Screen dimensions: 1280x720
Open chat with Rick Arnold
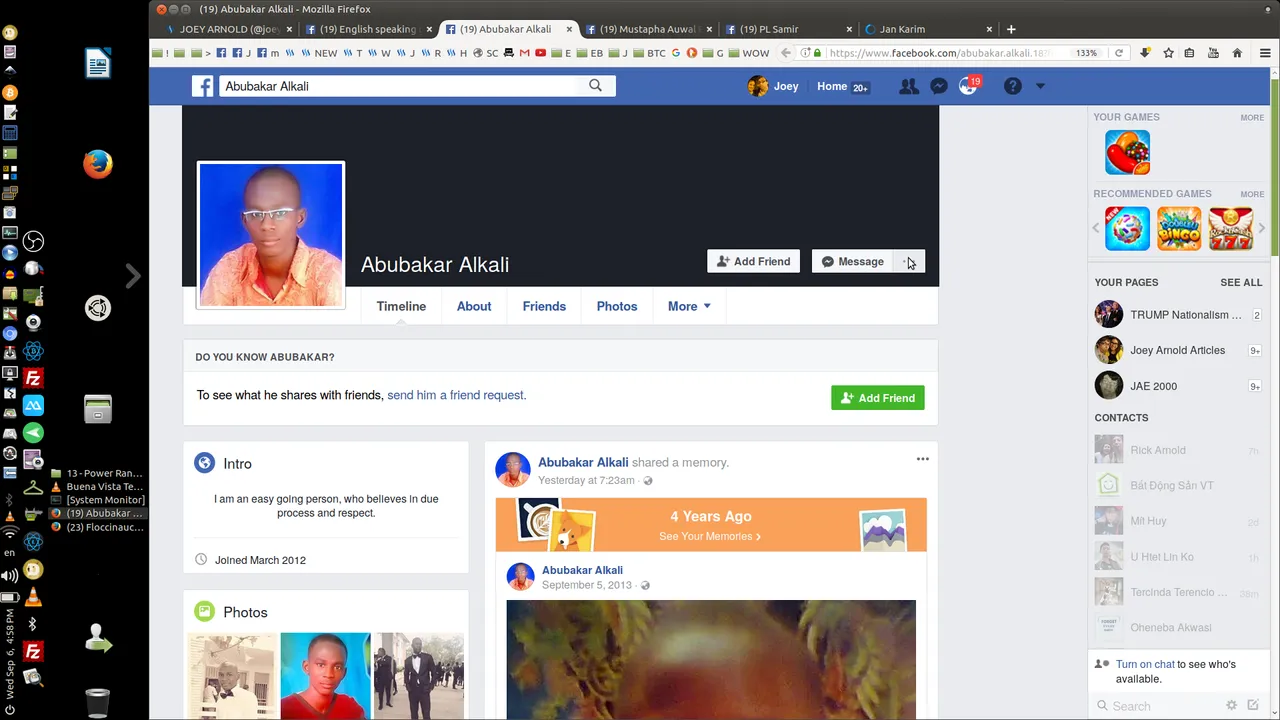1178,450
